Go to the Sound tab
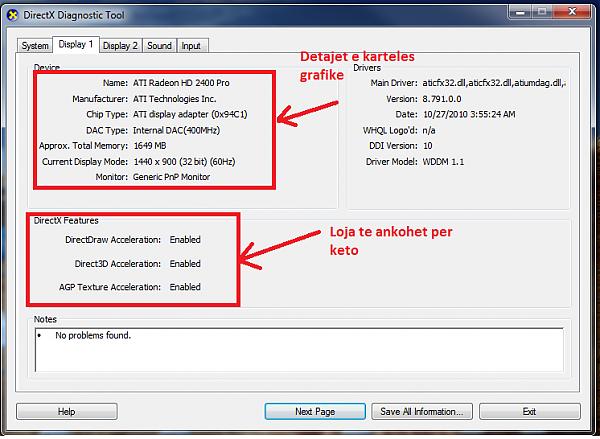This screenshot has width=600, height=439. [x=159, y=46]
